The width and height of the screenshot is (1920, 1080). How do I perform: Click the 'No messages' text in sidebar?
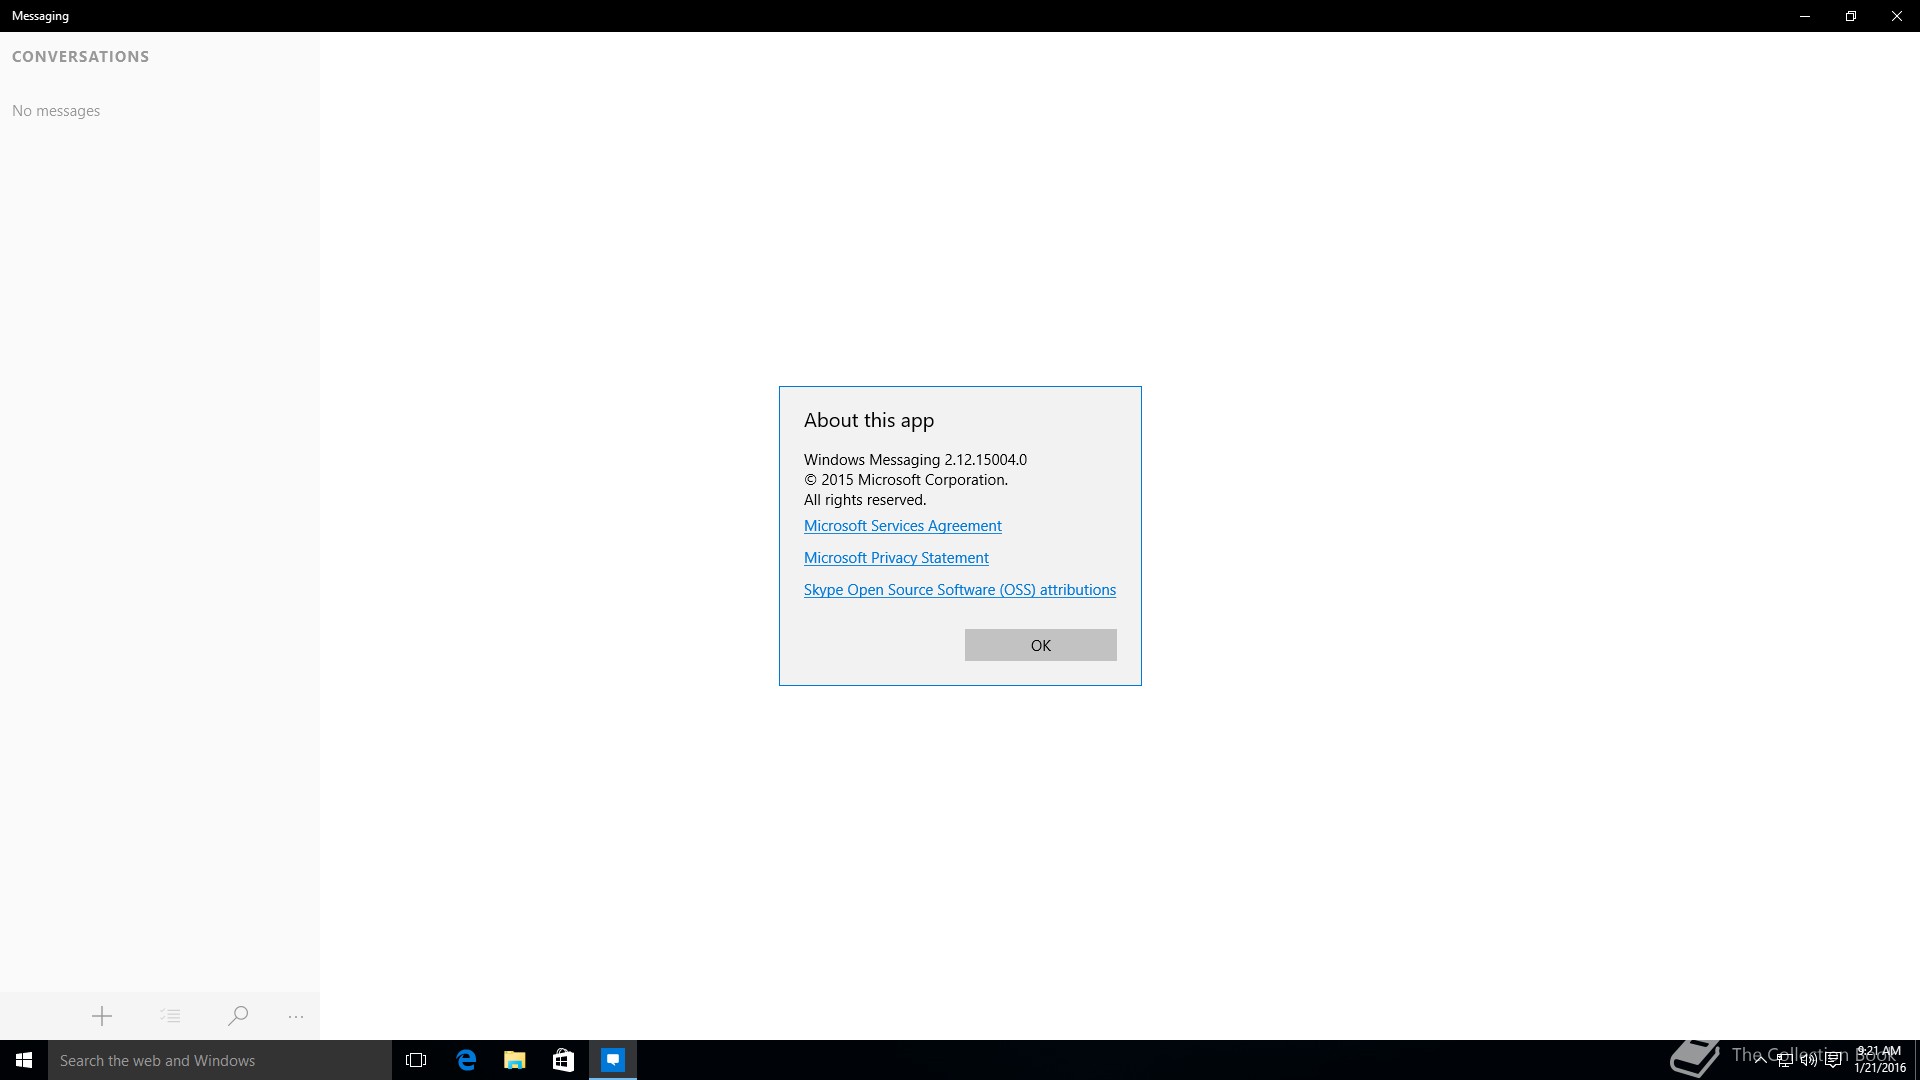point(56,111)
